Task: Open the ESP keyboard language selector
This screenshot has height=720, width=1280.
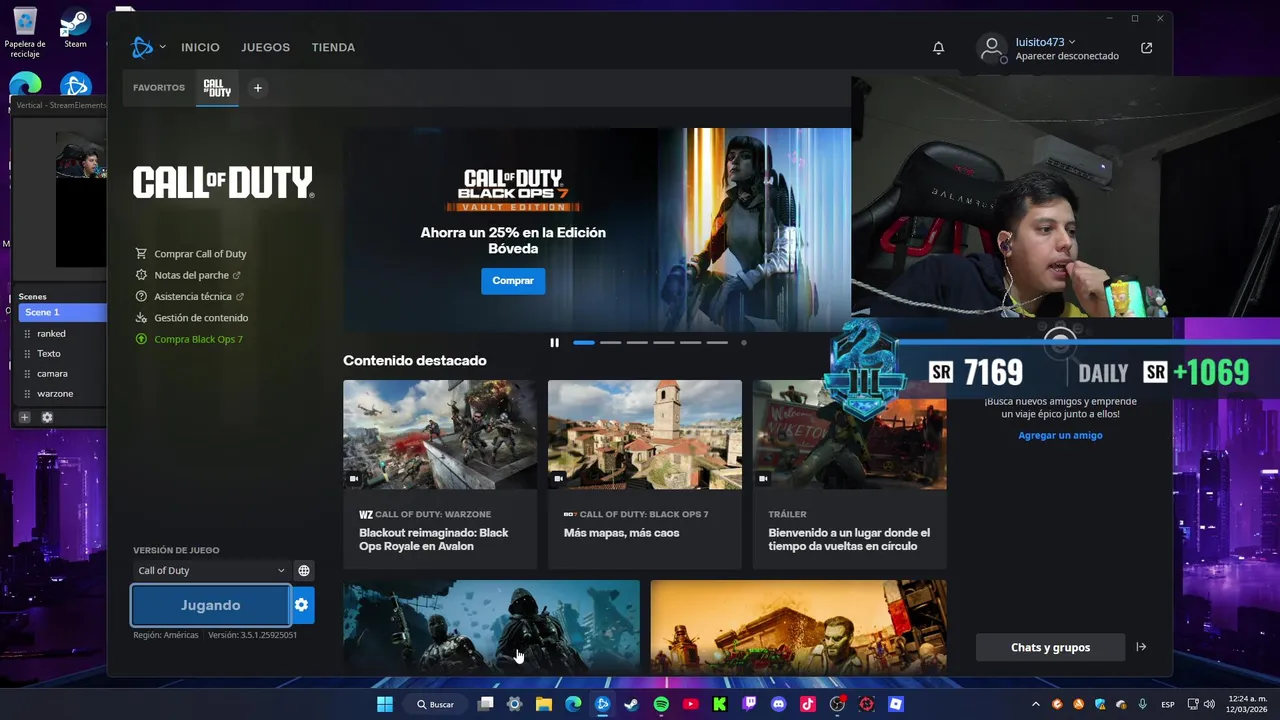Action: pyautogui.click(x=1168, y=704)
